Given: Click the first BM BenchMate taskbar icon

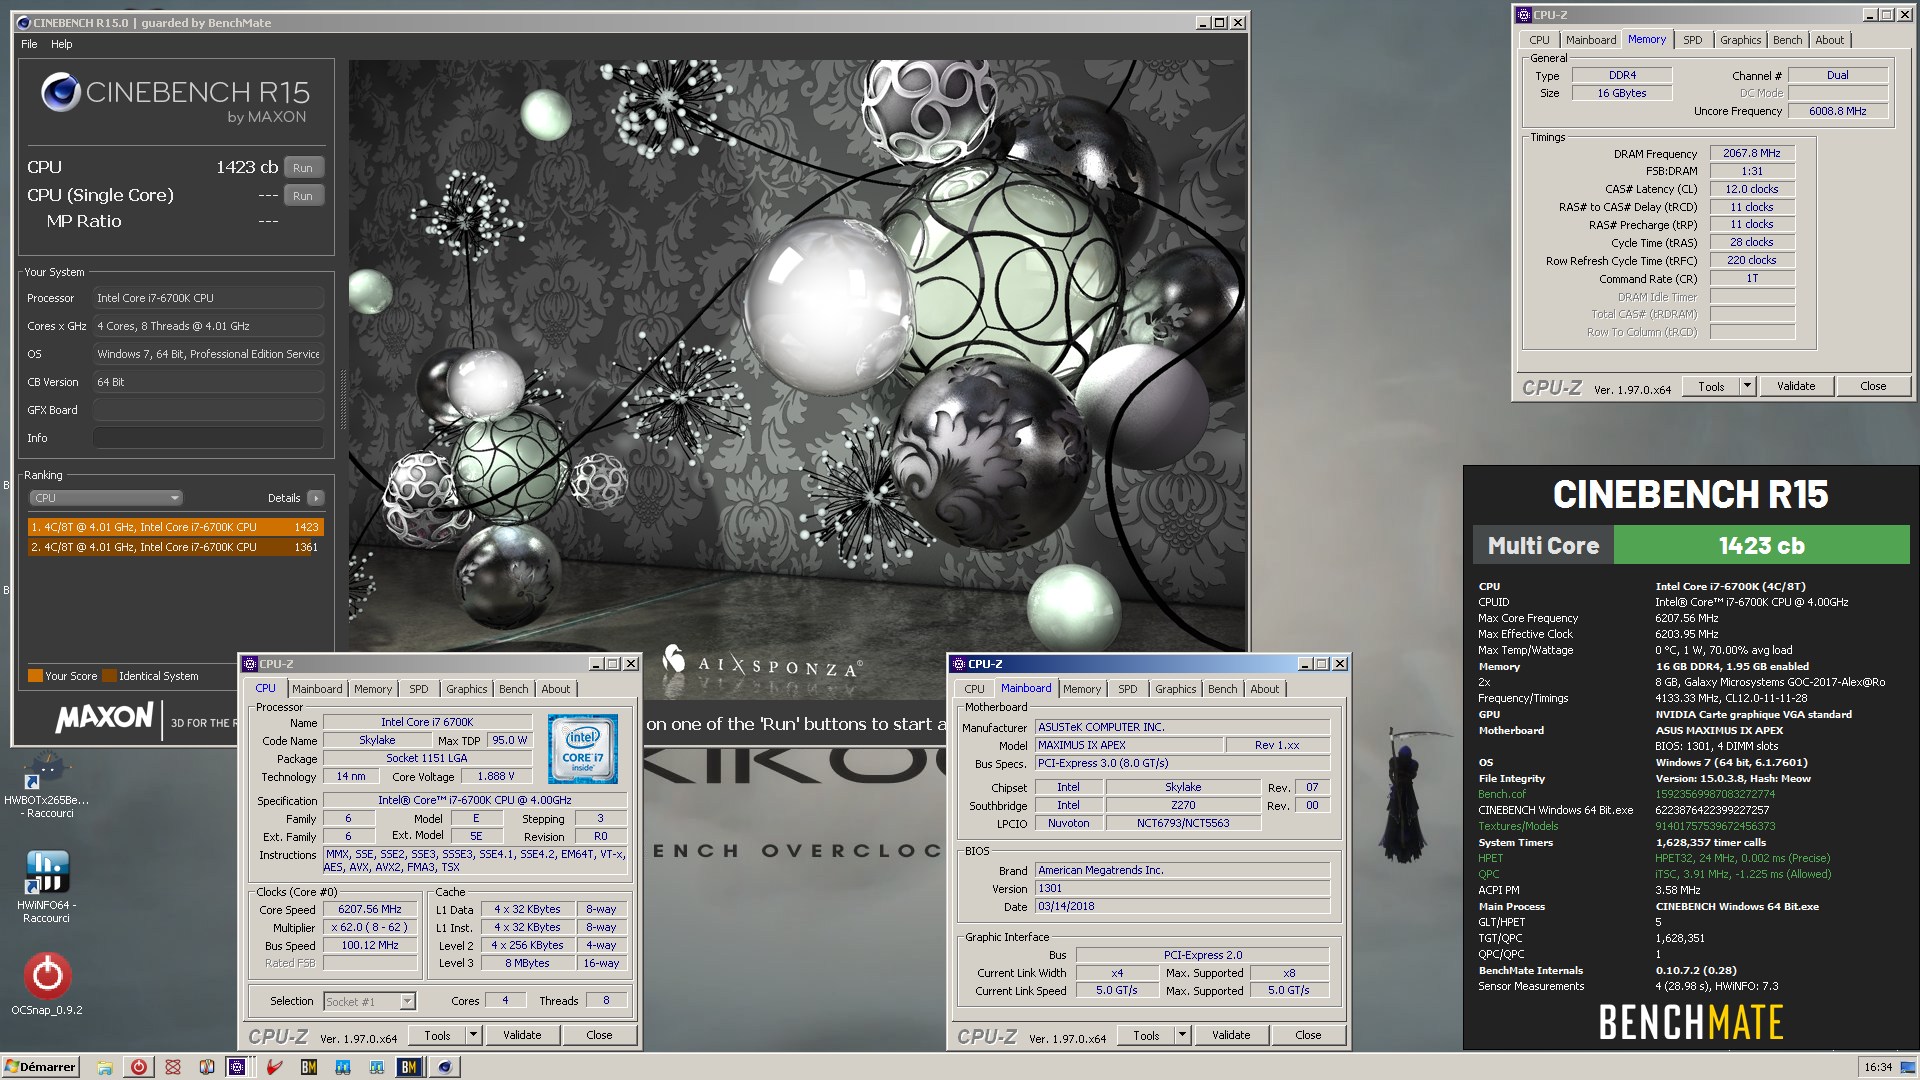Looking at the screenshot, I should click(309, 1067).
